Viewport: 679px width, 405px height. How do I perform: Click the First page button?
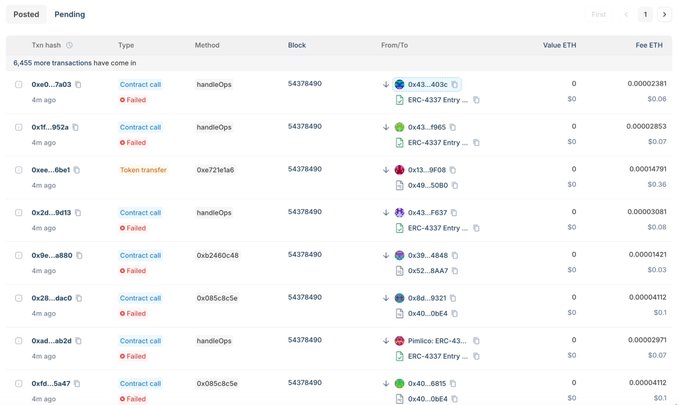[x=598, y=15]
